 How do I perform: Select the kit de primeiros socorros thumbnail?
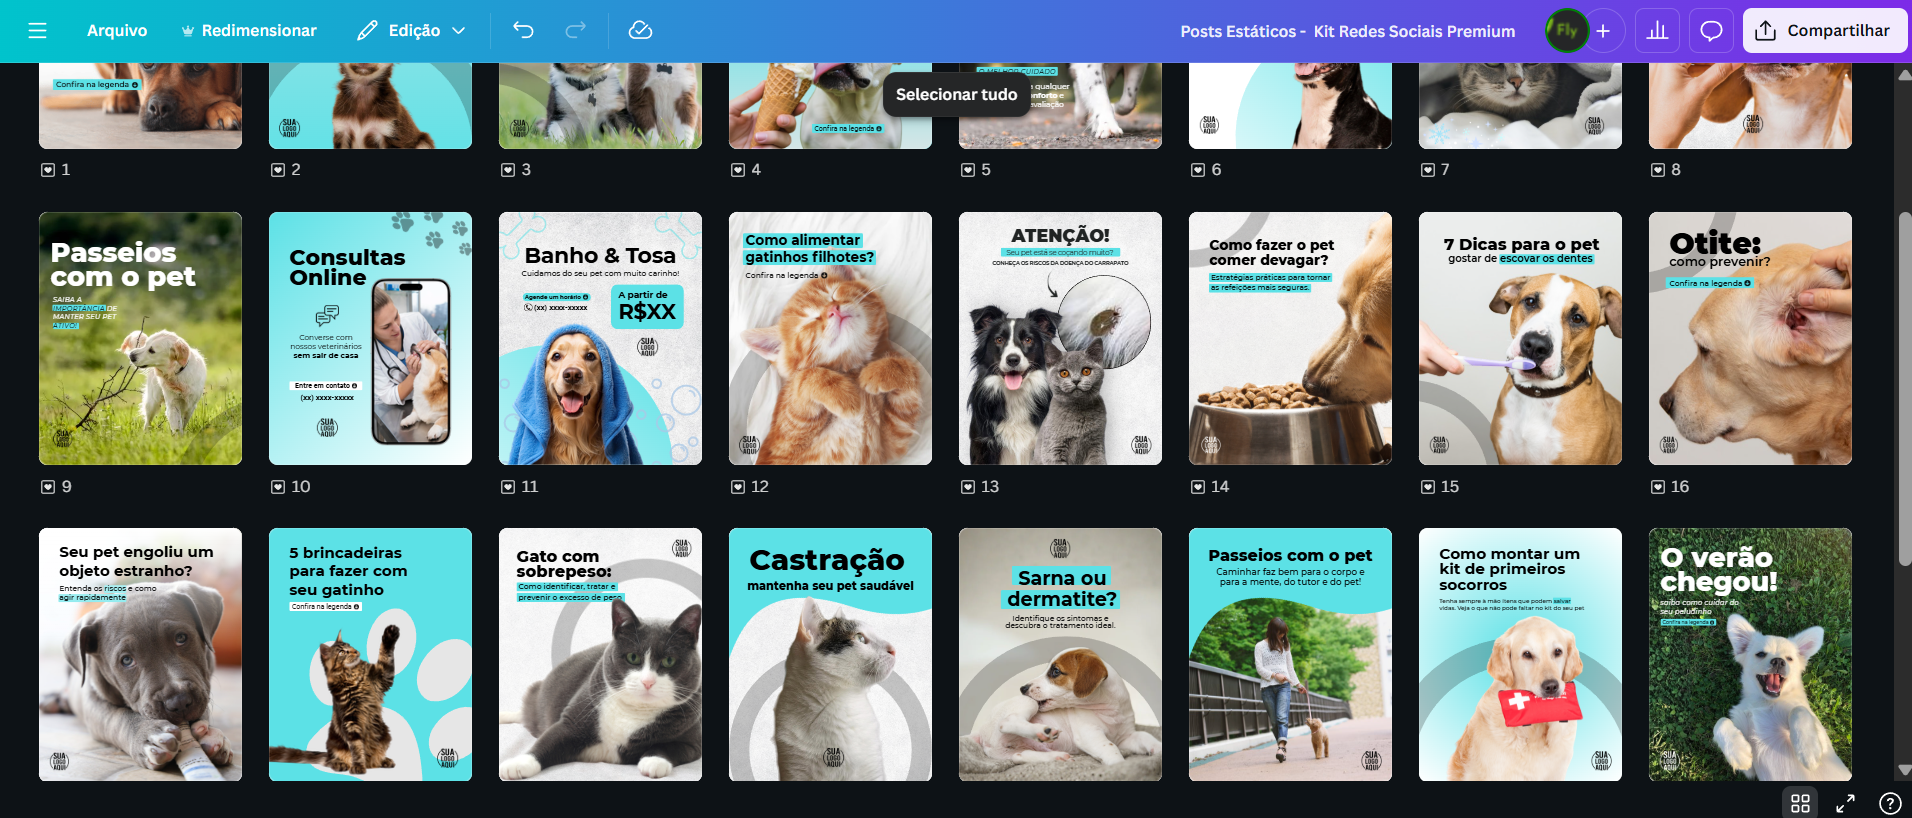pyautogui.click(x=1520, y=654)
